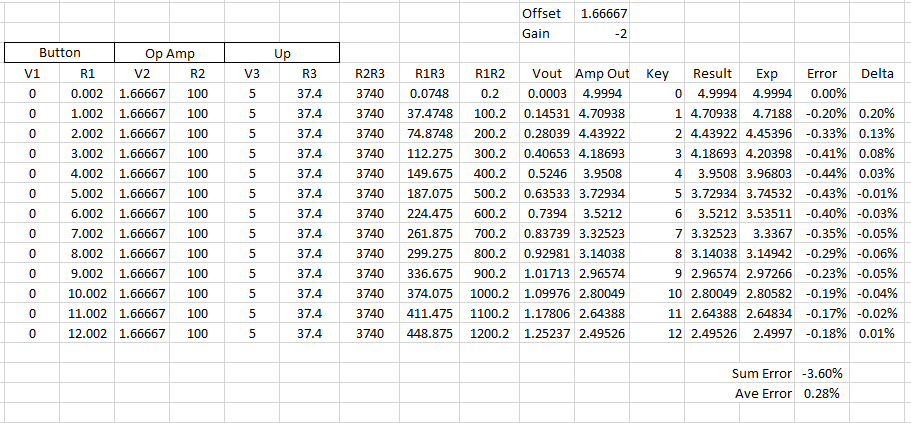Select R1 cell with value 6.002
The image size is (911, 423).
click(x=87, y=214)
